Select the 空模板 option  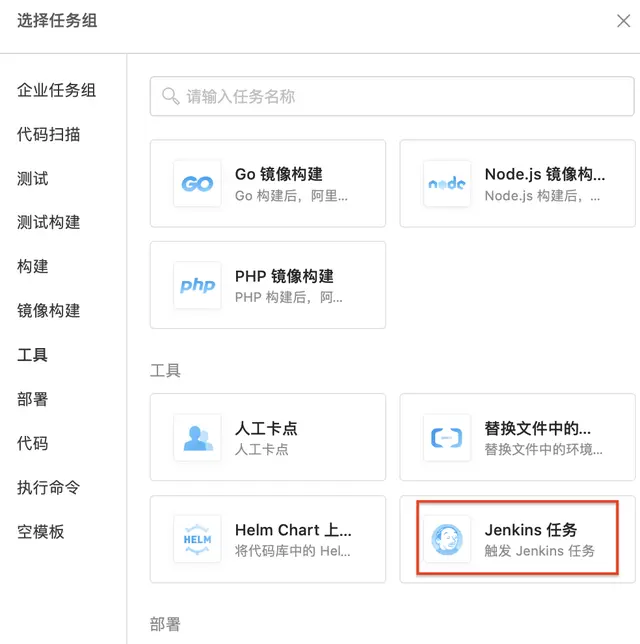(40, 532)
